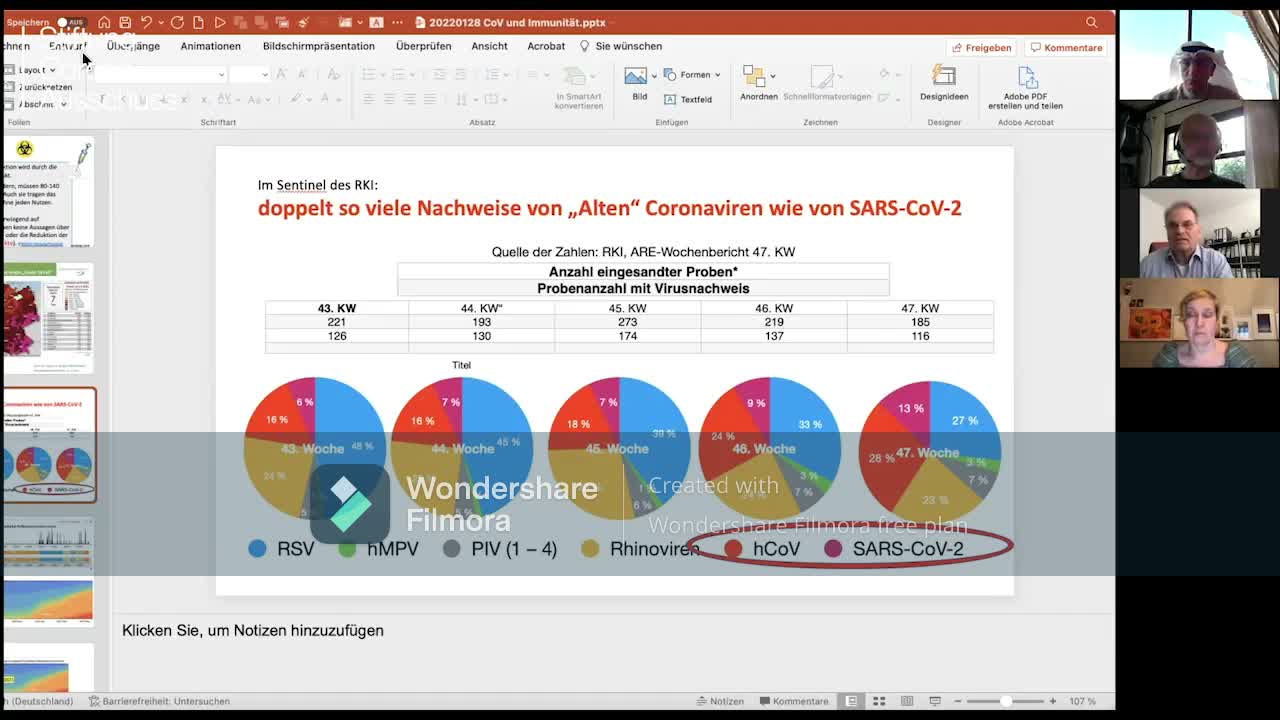Click the Sie wünschen tell-me field
This screenshot has width=1280, height=720.
click(x=621, y=46)
